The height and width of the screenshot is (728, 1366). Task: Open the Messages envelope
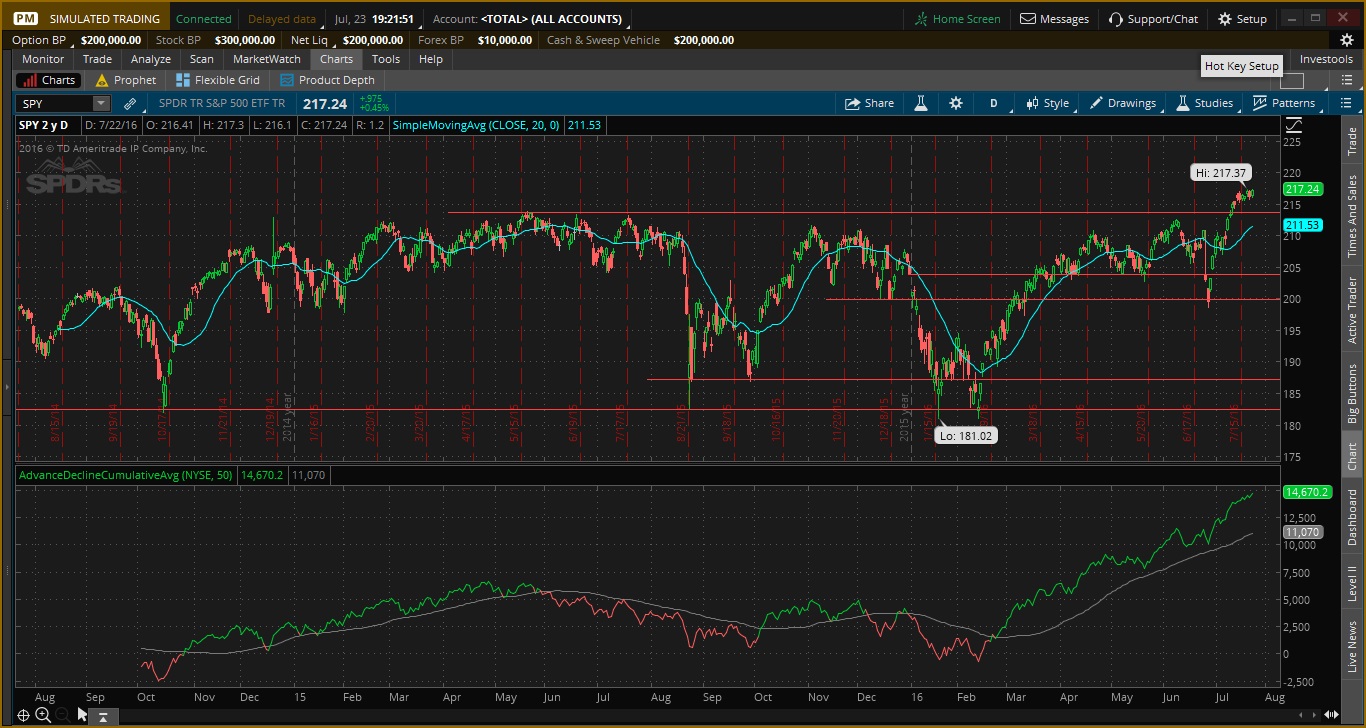click(1055, 19)
